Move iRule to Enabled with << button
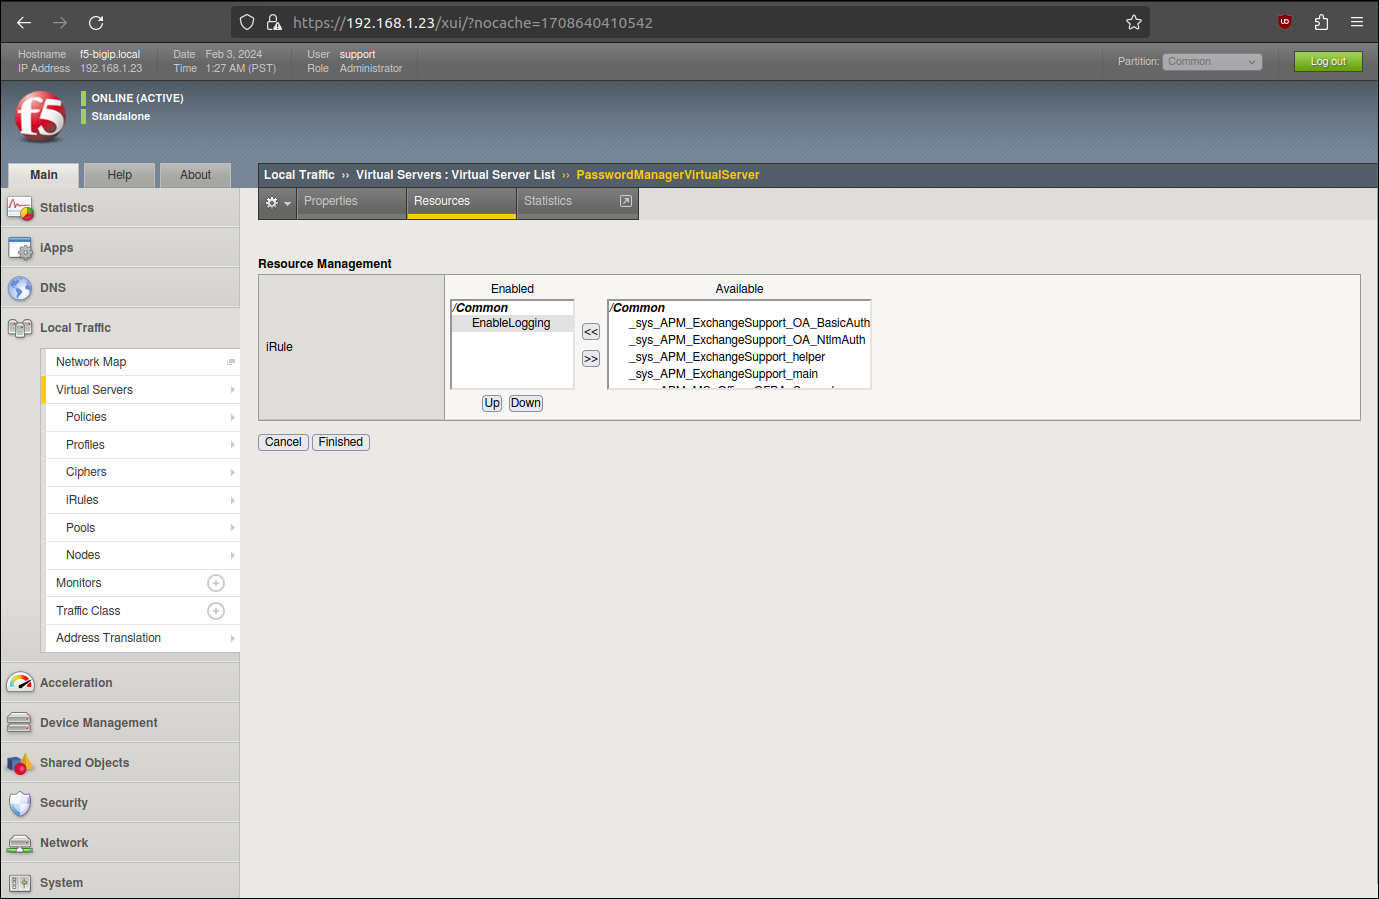The width and height of the screenshot is (1379, 899). pyautogui.click(x=591, y=332)
